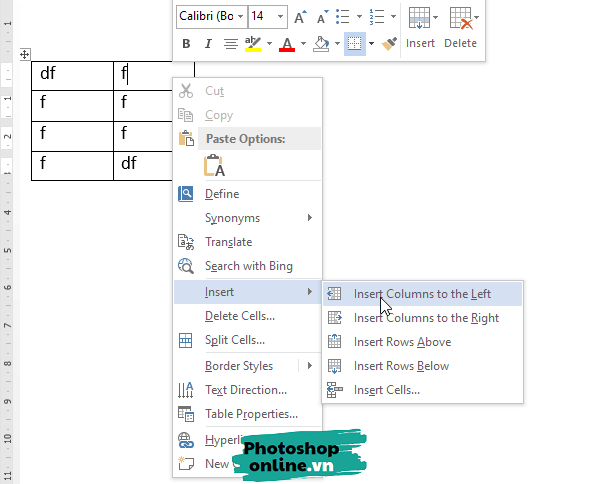Toggle bold formatting in mini toolbar
600x484 pixels.
[186, 44]
